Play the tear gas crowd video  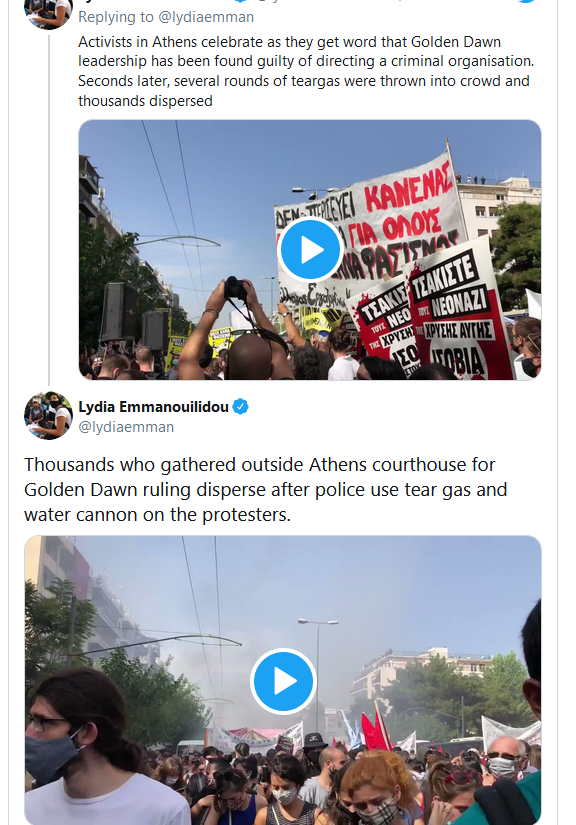[283, 681]
